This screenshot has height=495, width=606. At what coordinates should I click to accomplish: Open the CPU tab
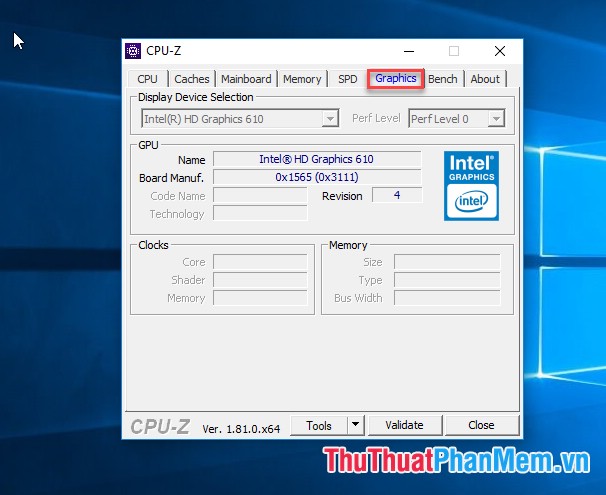click(x=147, y=79)
